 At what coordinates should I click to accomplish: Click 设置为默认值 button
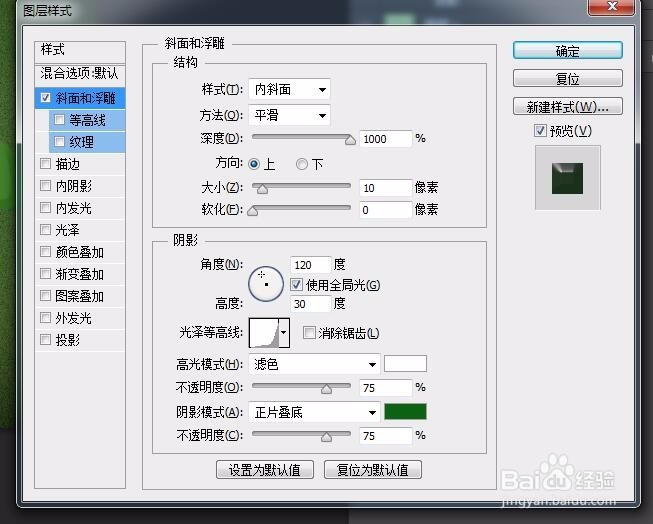point(264,469)
